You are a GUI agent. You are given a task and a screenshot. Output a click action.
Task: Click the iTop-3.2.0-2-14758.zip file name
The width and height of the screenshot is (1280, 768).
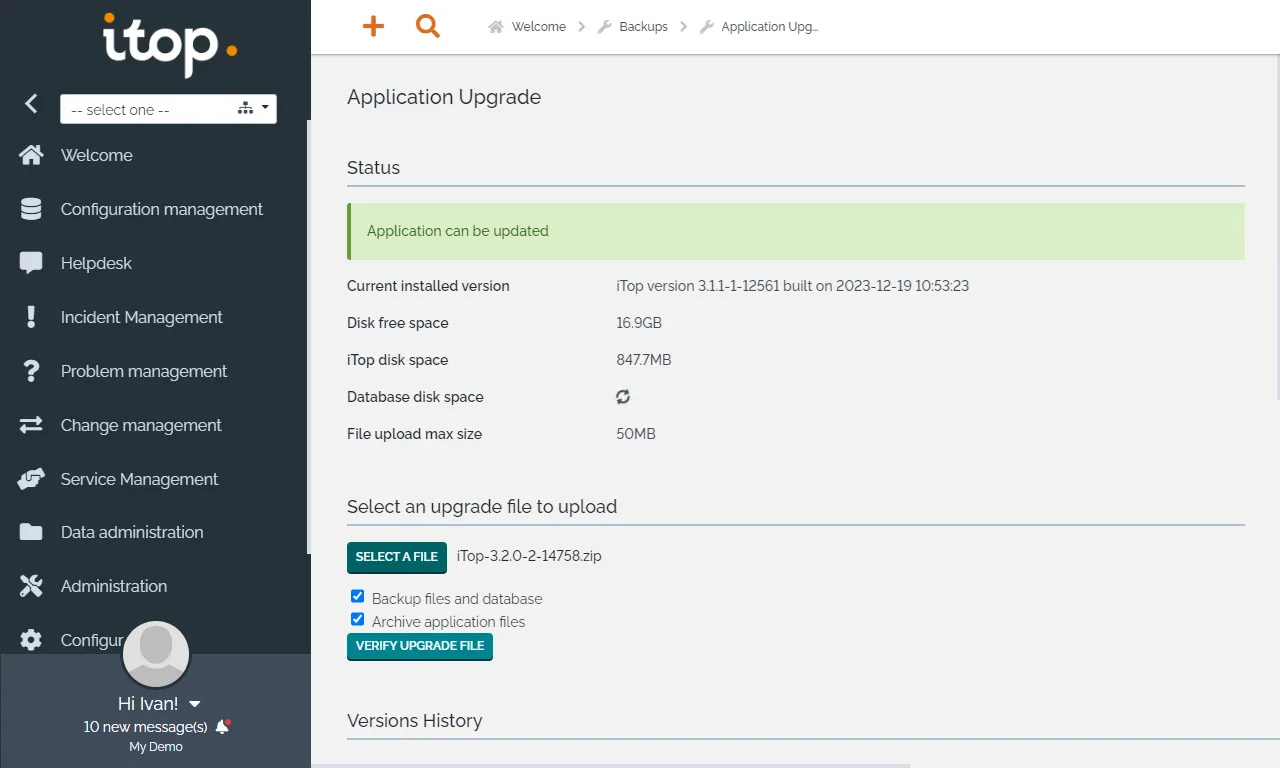(x=529, y=556)
